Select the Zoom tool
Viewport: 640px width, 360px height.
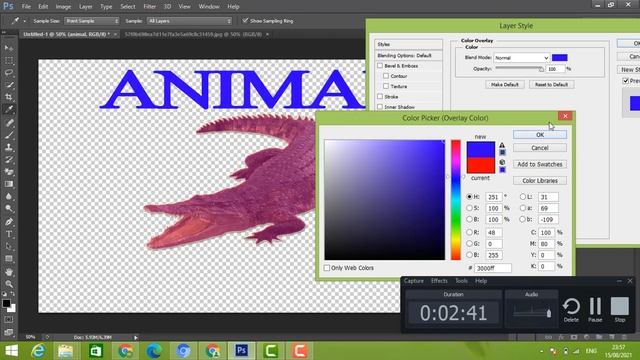click(9, 284)
